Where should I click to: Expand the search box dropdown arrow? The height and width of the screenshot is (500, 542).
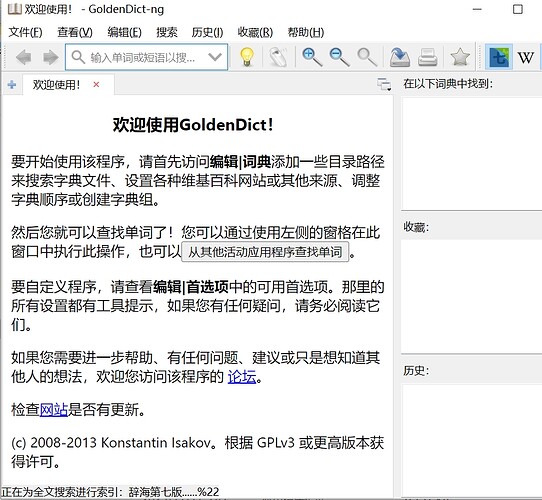click(x=215, y=57)
